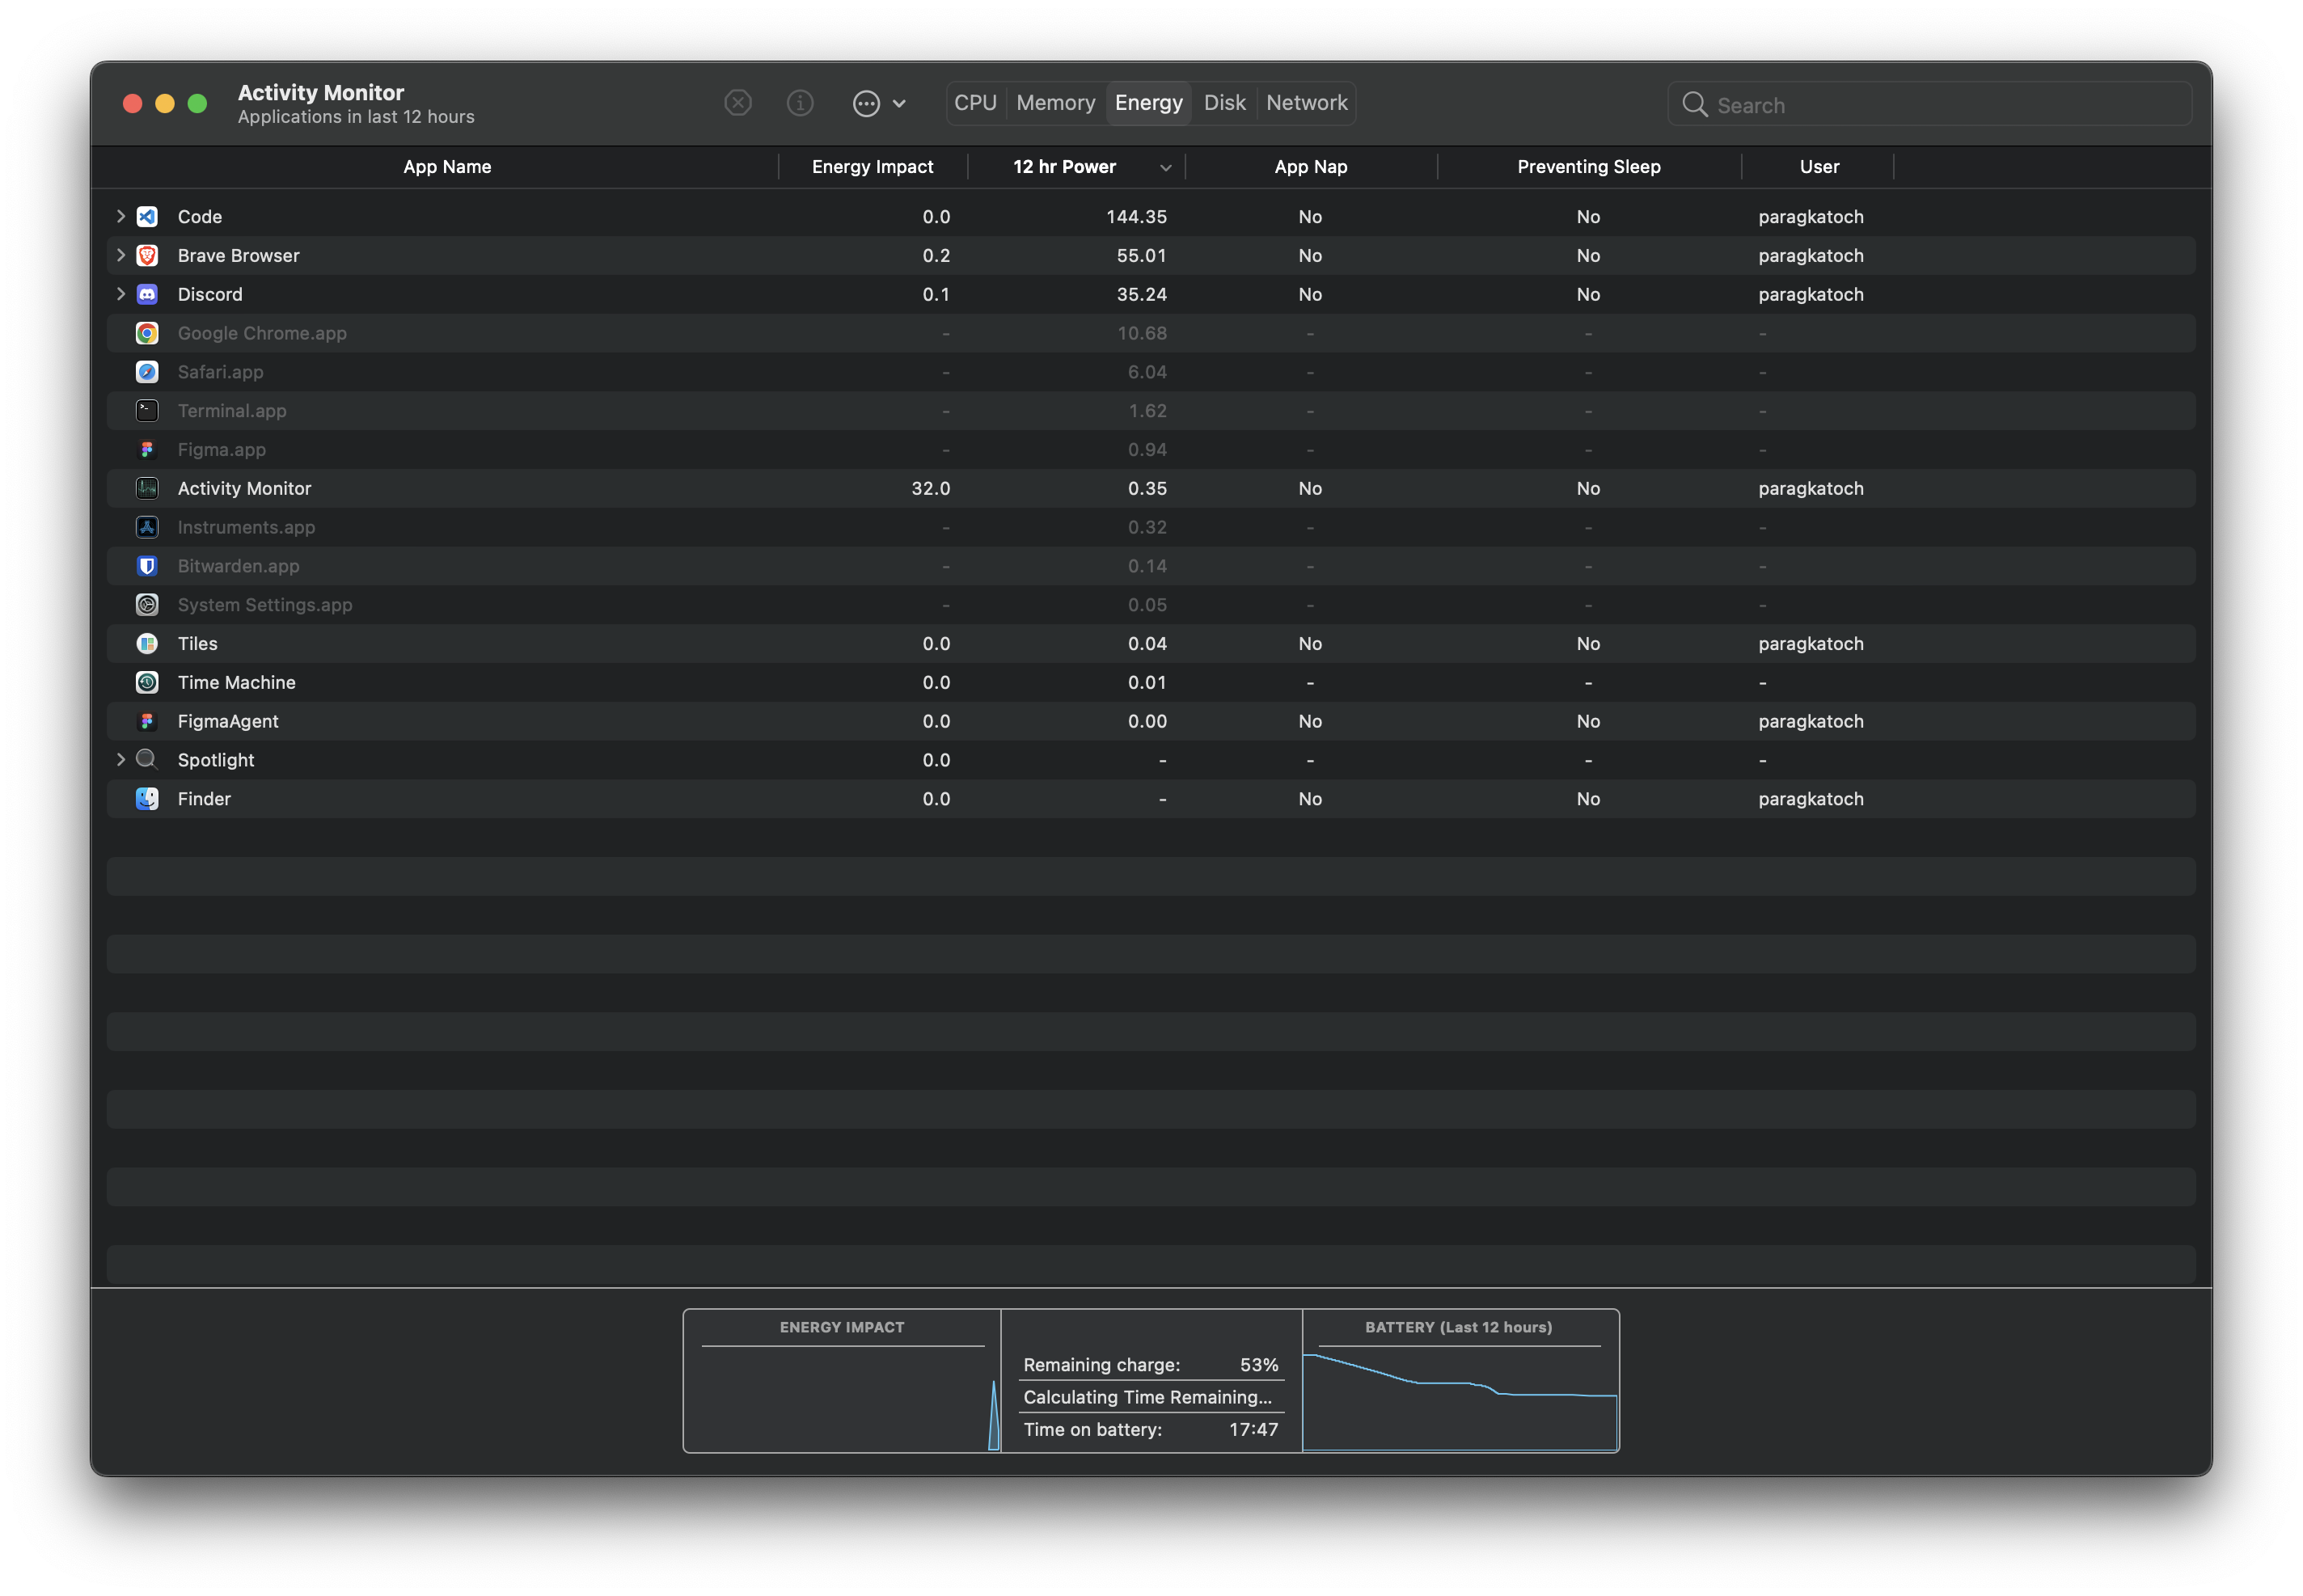The width and height of the screenshot is (2303, 1596).
Task: Click the Time Machine clock icon
Action: (x=147, y=683)
